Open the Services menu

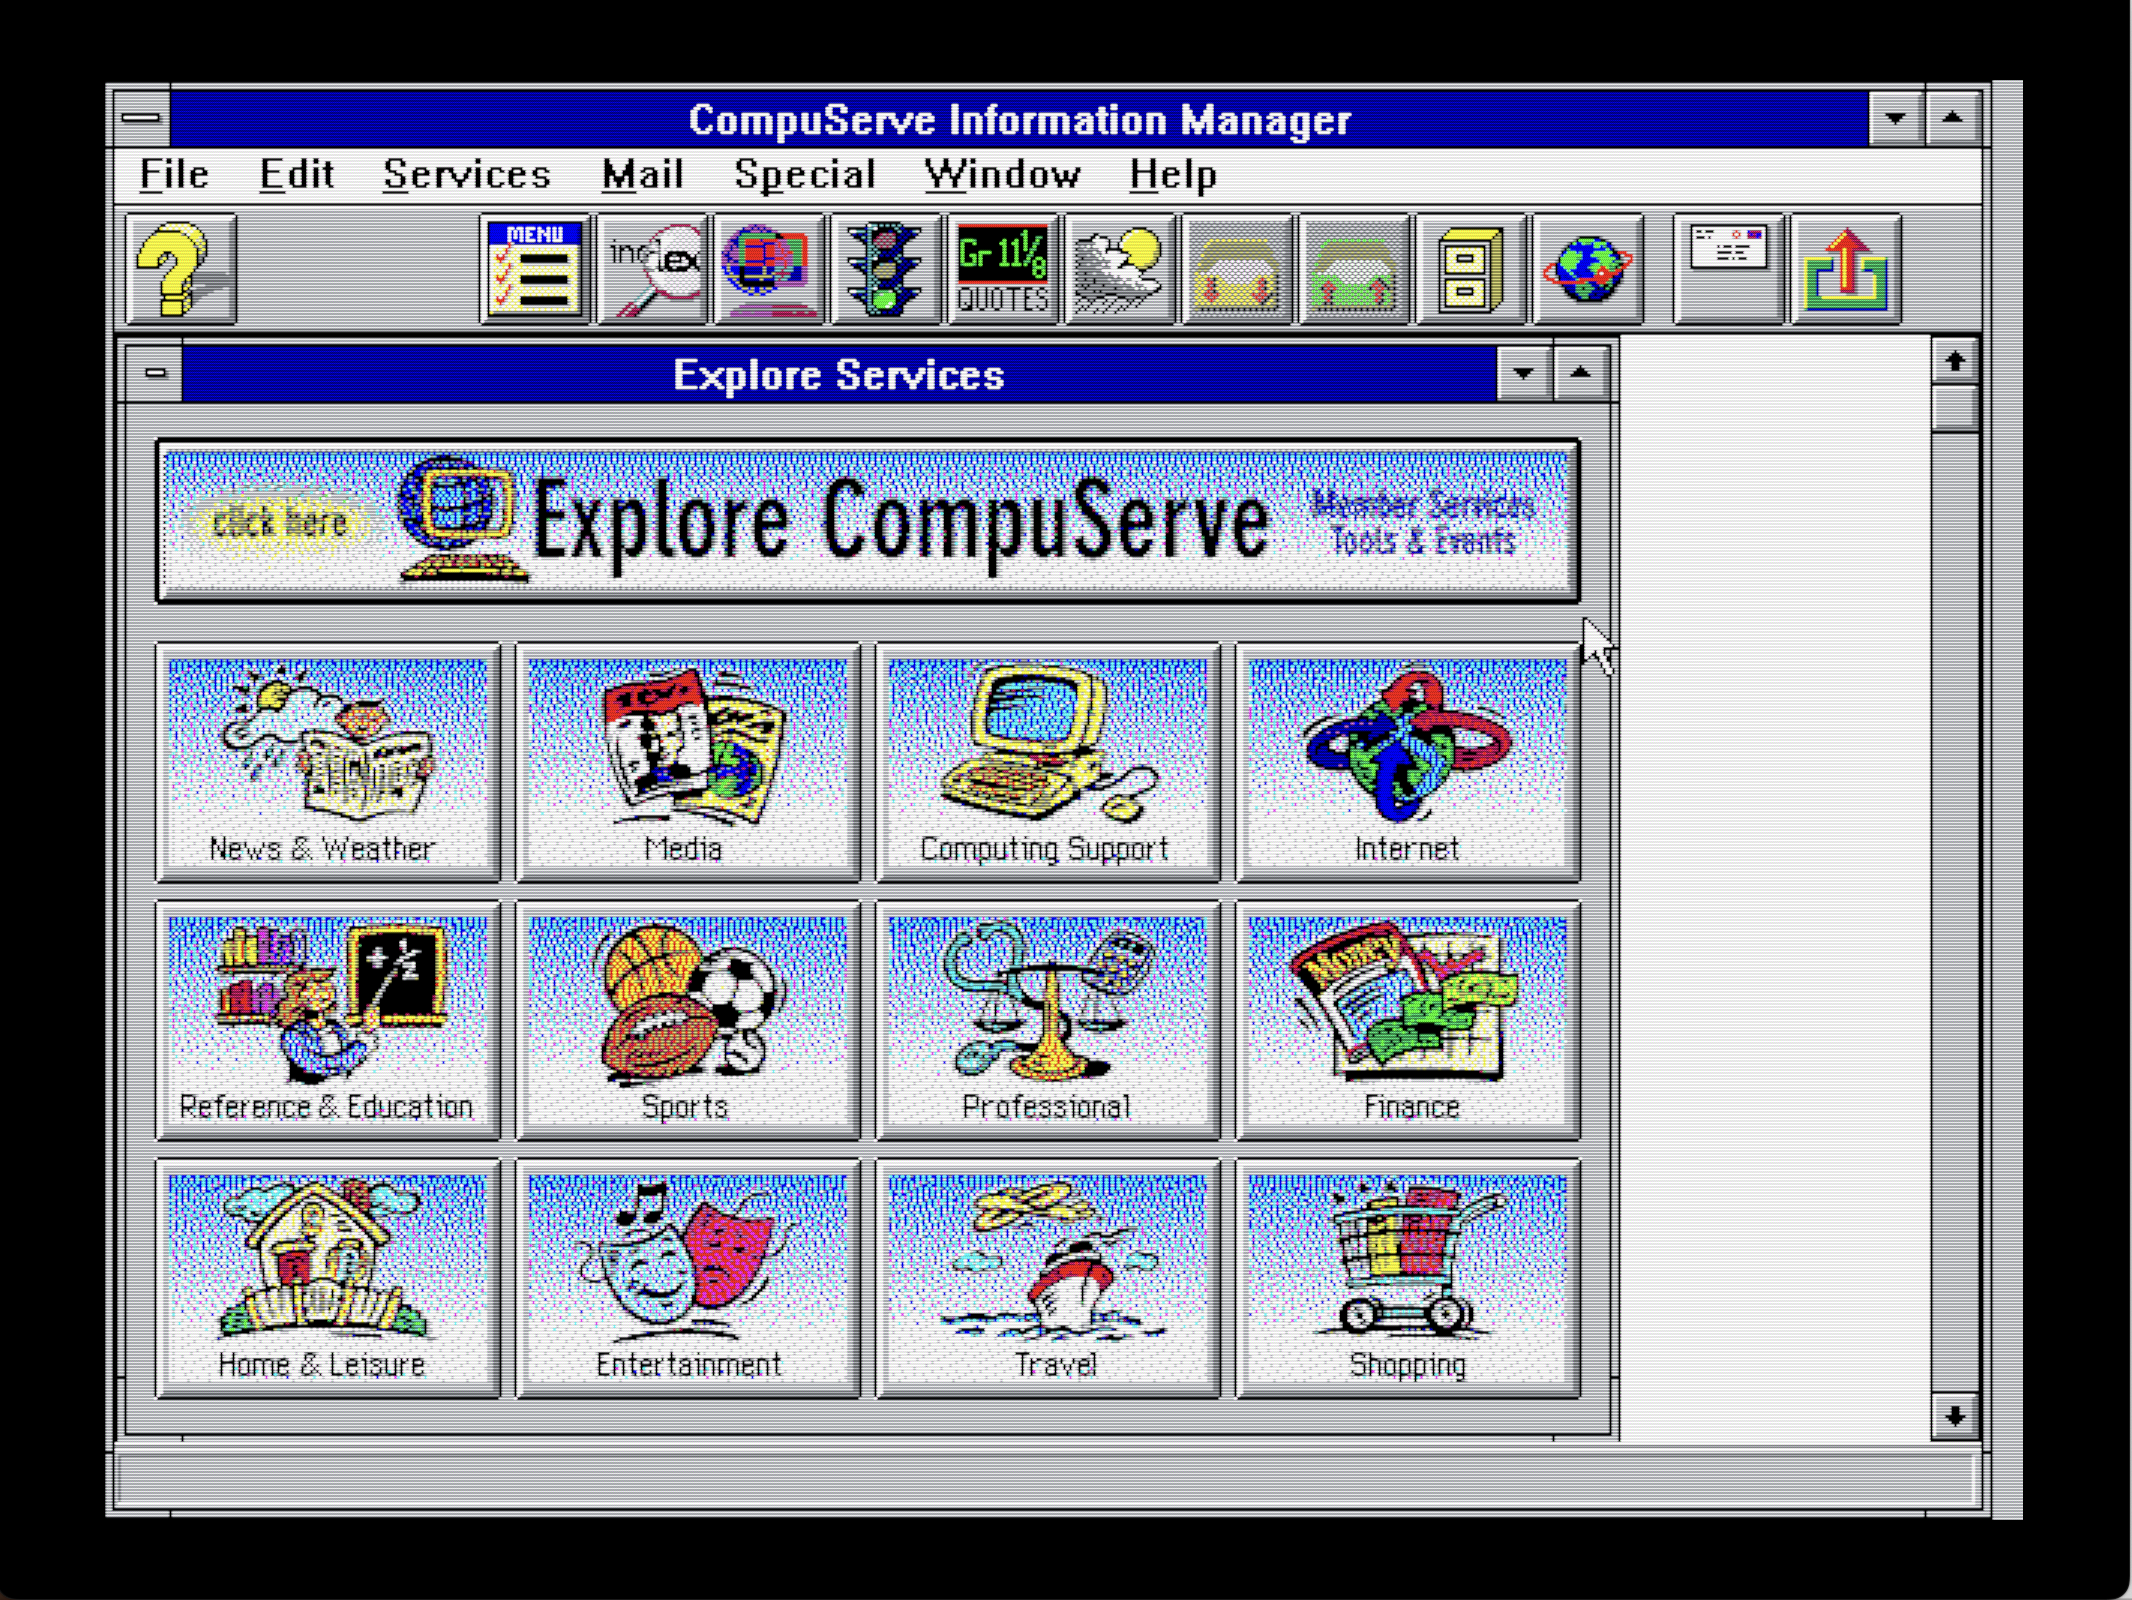pyautogui.click(x=467, y=175)
